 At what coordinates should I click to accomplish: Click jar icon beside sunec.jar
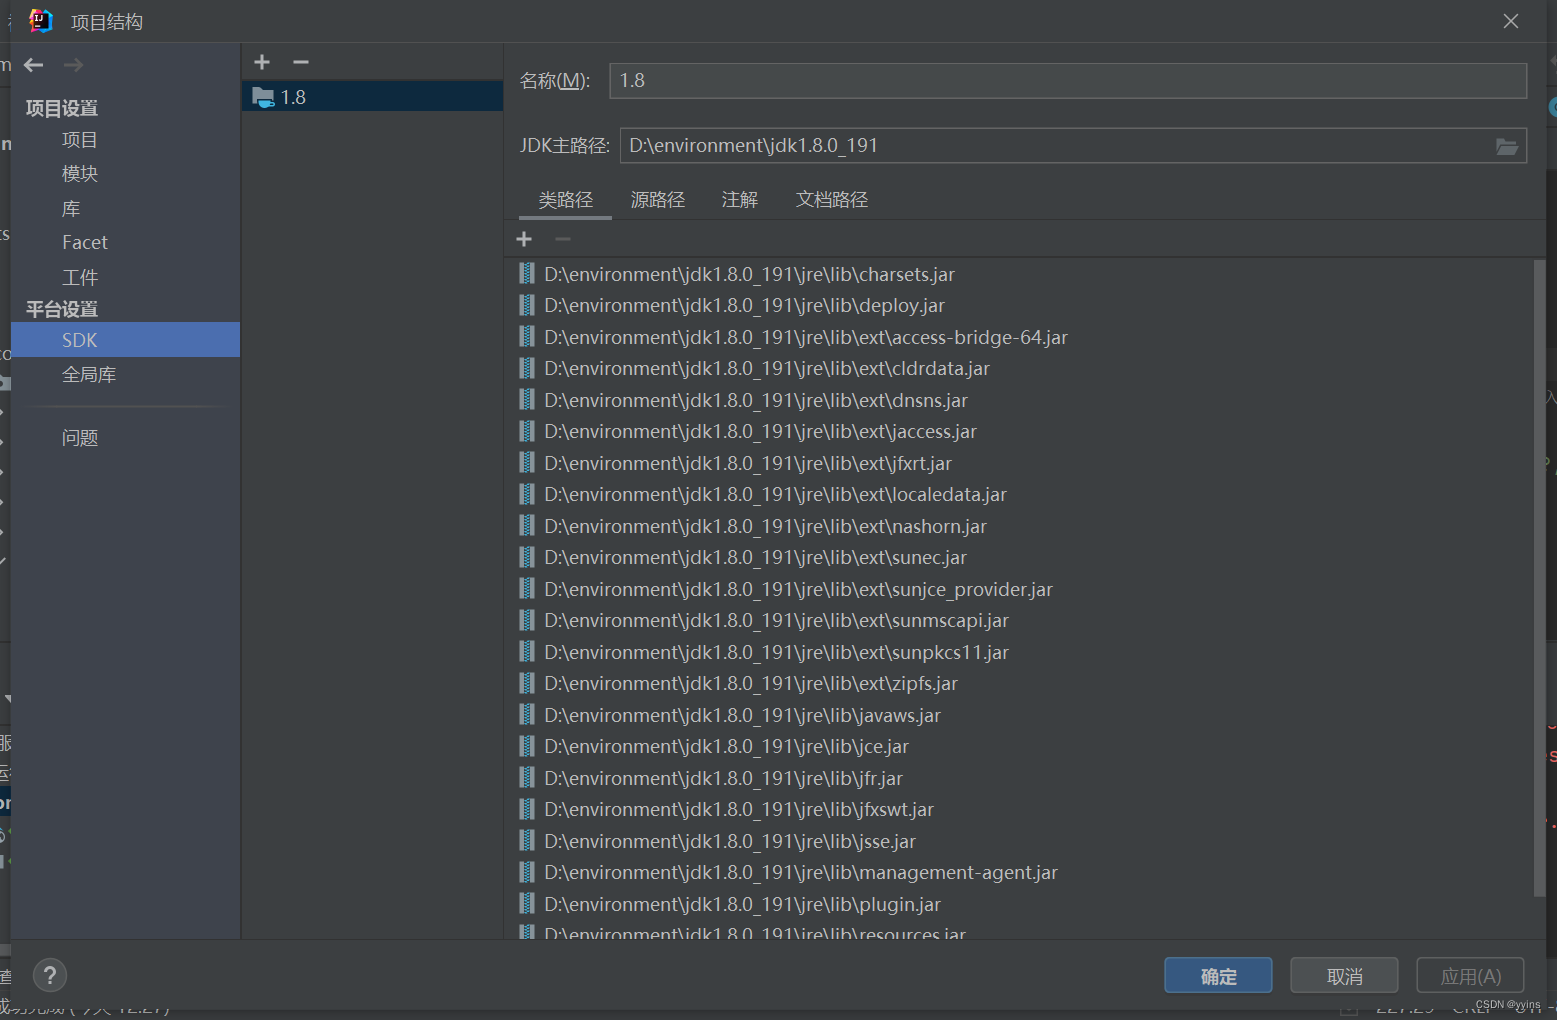pyautogui.click(x=527, y=557)
